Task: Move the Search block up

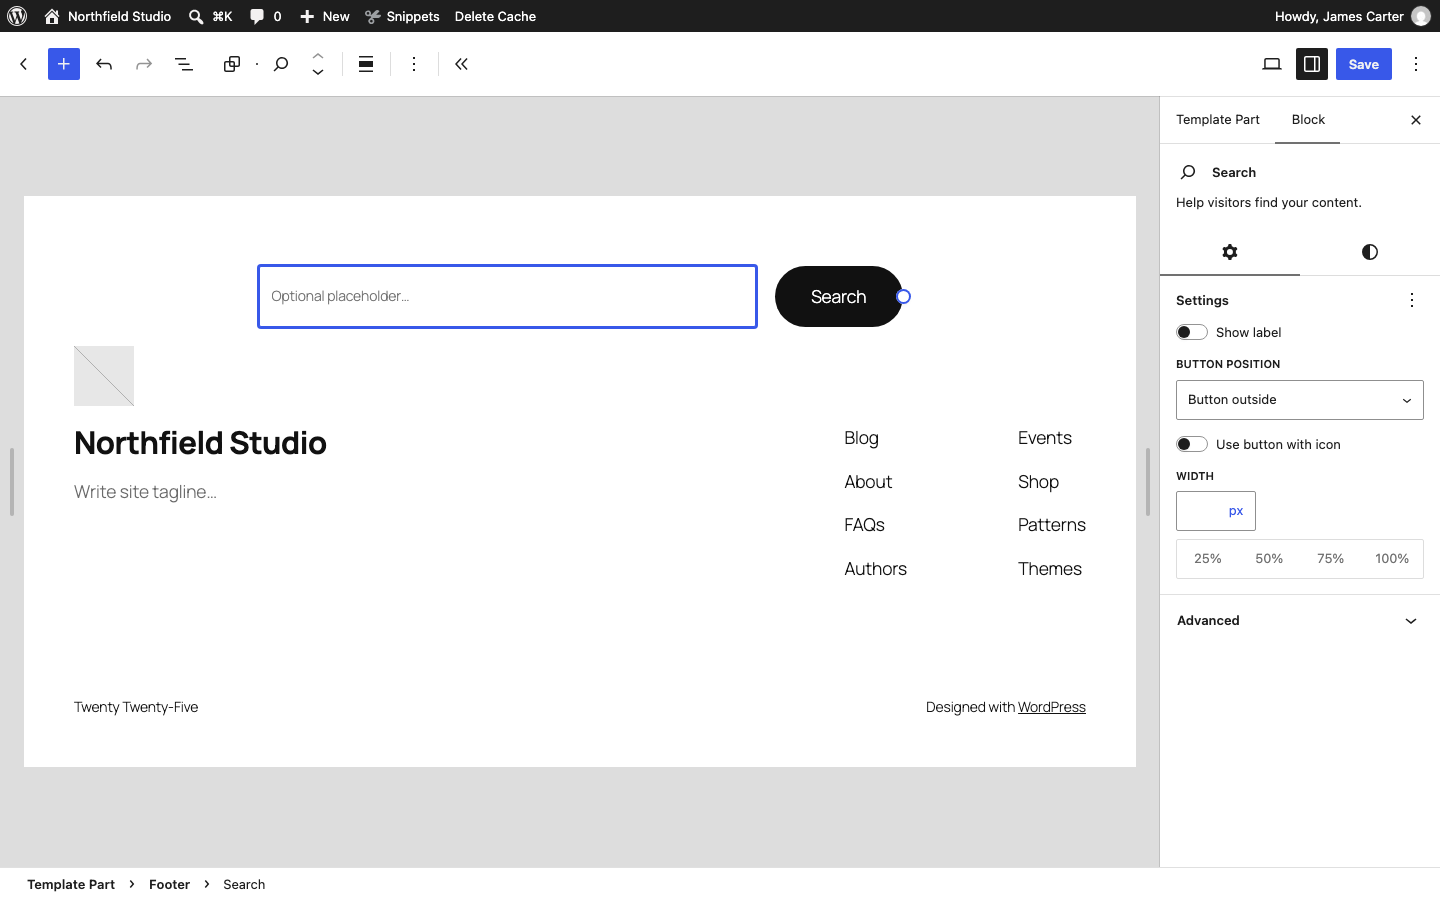Action: coord(318,55)
